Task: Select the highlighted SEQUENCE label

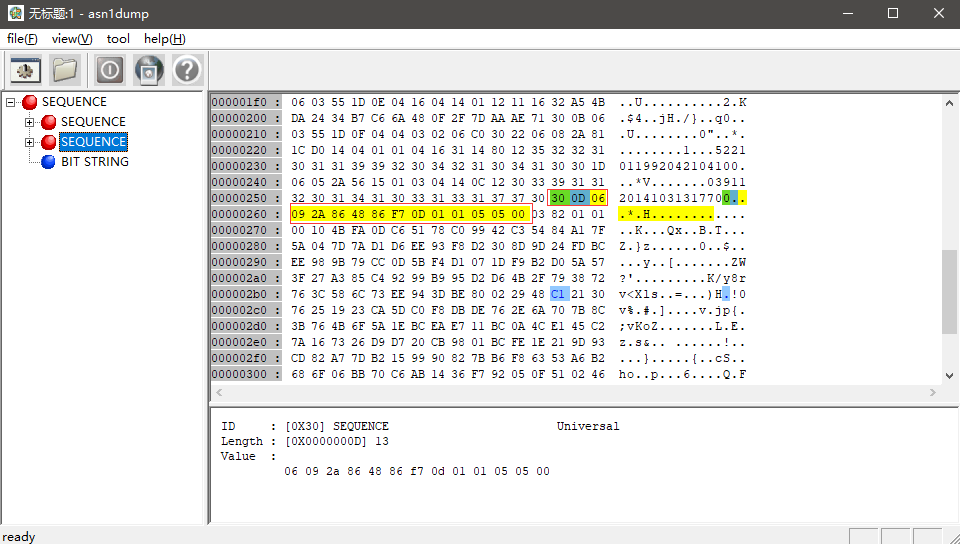Action: click(93, 142)
